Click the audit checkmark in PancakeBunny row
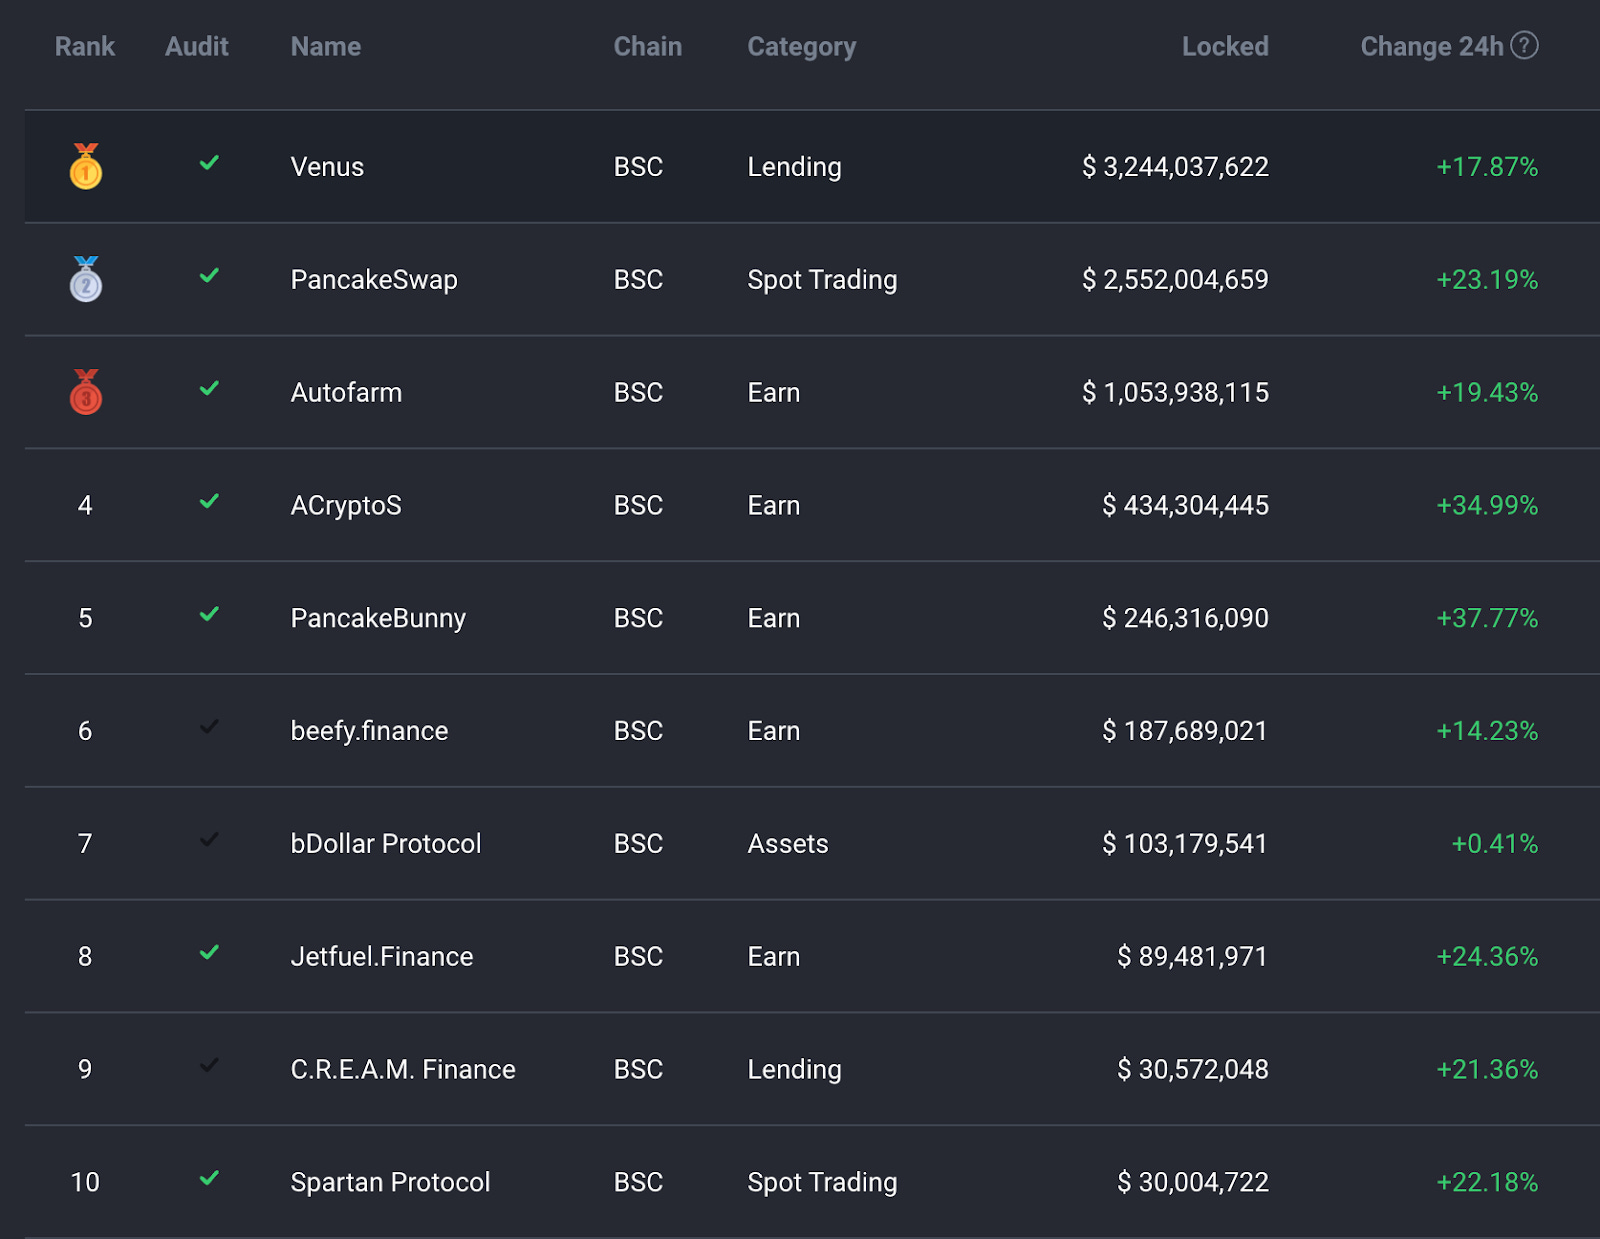1600x1239 pixels. coord(209,615)
